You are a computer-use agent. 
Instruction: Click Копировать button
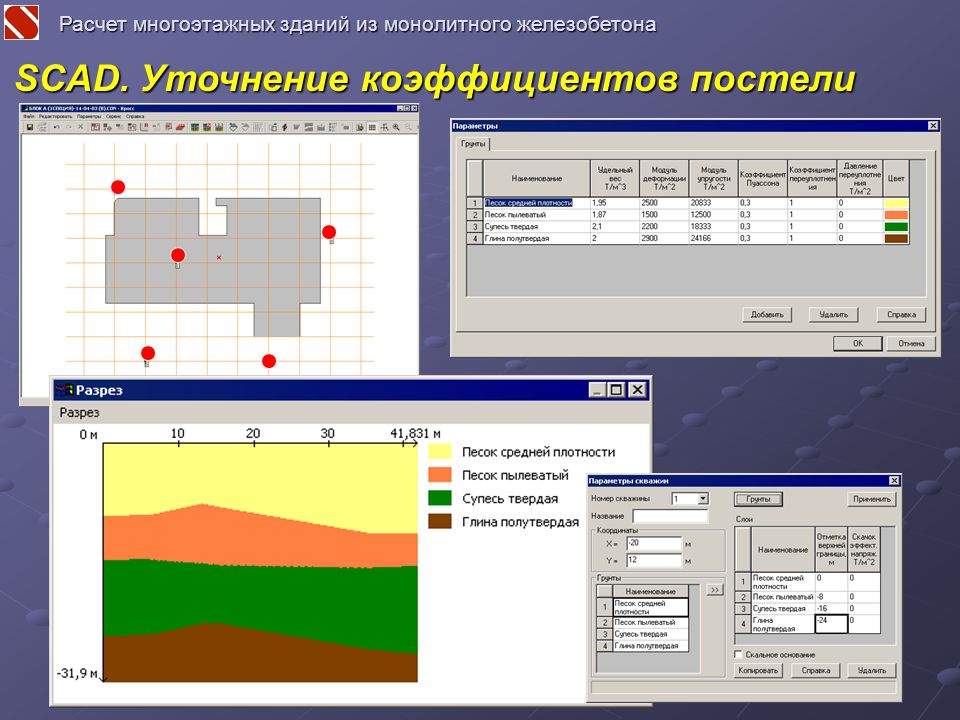point(758,670)
